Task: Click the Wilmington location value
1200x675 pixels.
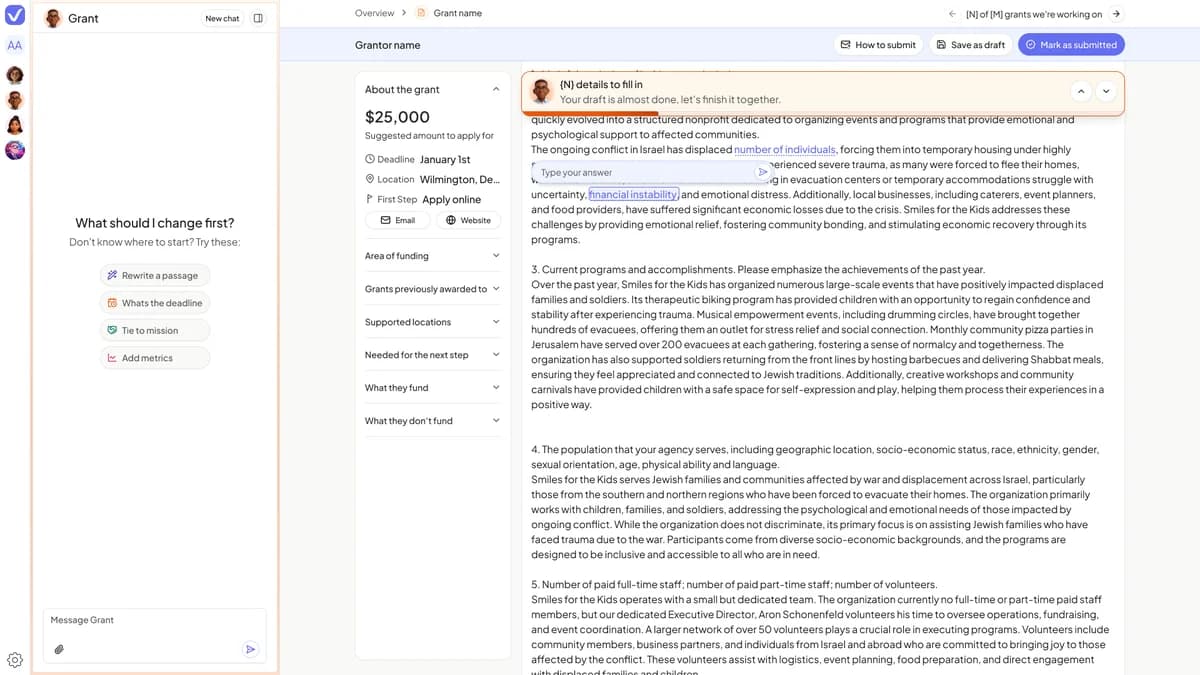Action: coord(460,179)
